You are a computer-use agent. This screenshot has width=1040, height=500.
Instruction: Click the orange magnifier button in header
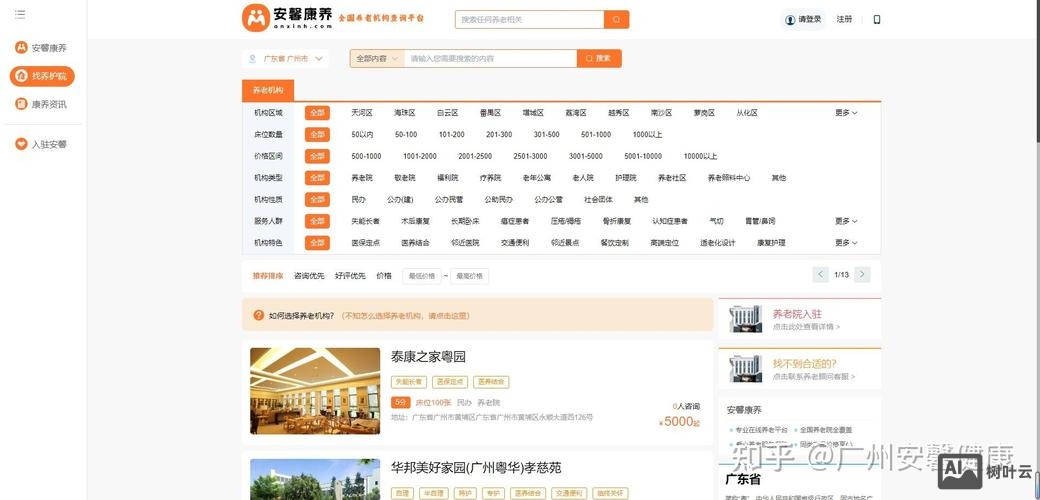pos(616,19)
